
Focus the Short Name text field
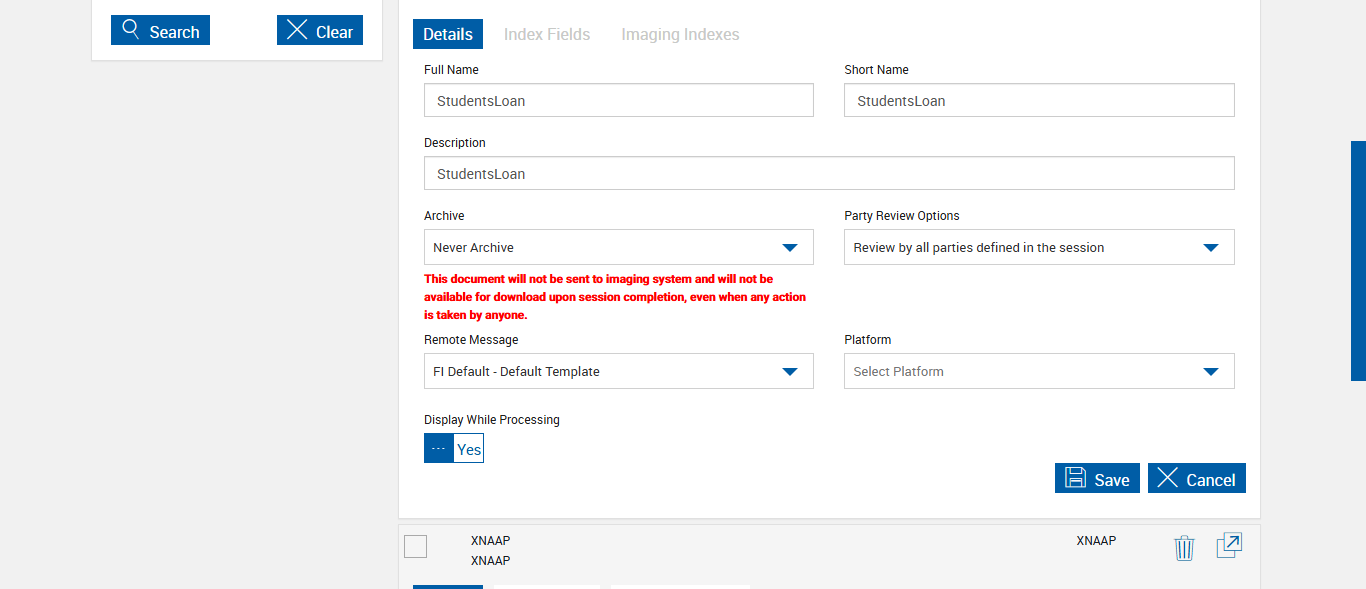point(1039,101)
